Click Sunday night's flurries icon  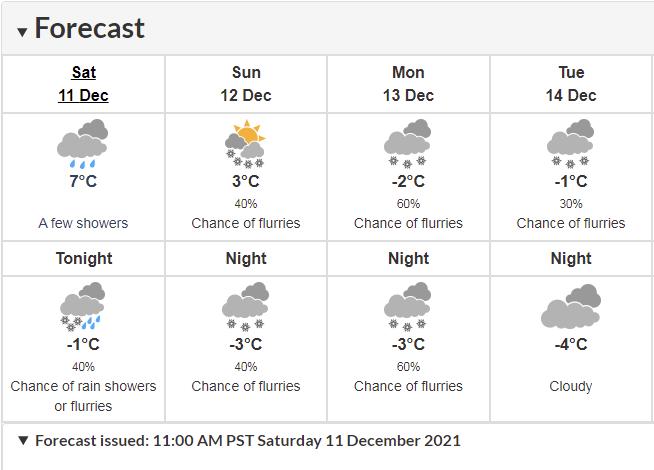point(246,307)
